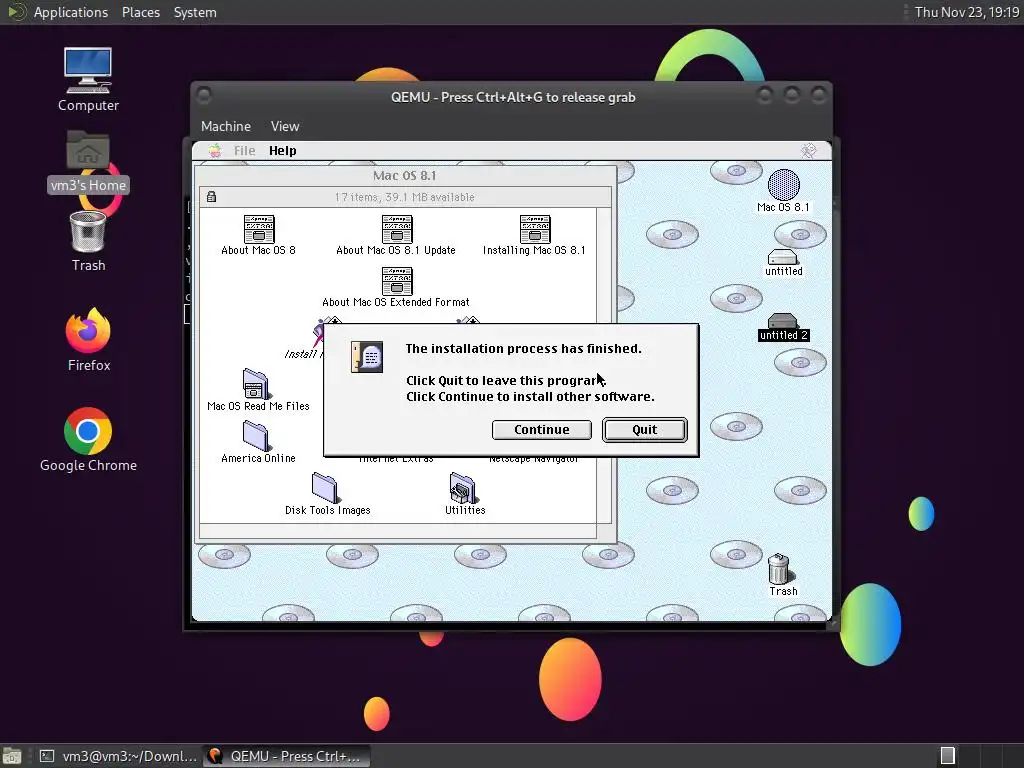Screen dimensions: 1024x768
Task: Open the Apple menu icon
Action: click(x=215, y=151)
